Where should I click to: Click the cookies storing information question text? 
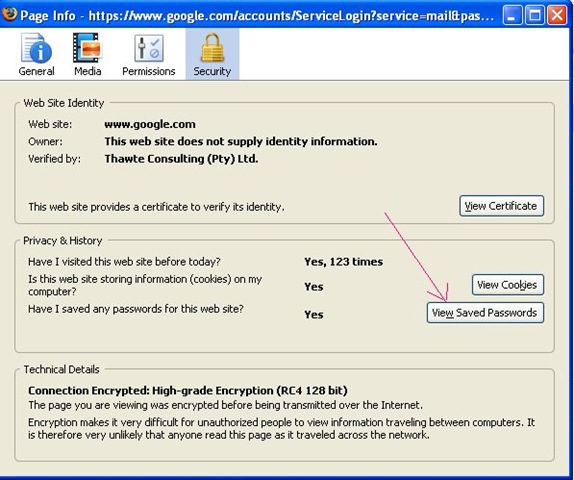click(x=145, y=285)
